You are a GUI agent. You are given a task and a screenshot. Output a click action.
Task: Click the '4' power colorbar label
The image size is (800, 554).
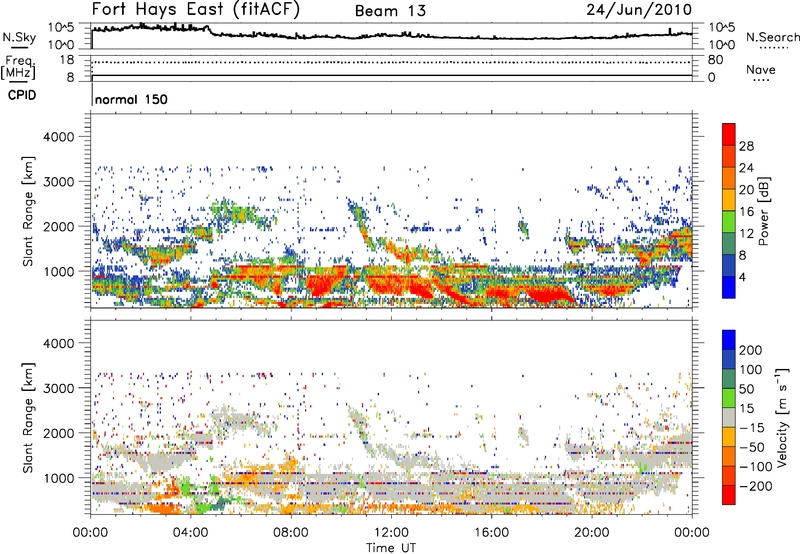click(x=742, y=277)
